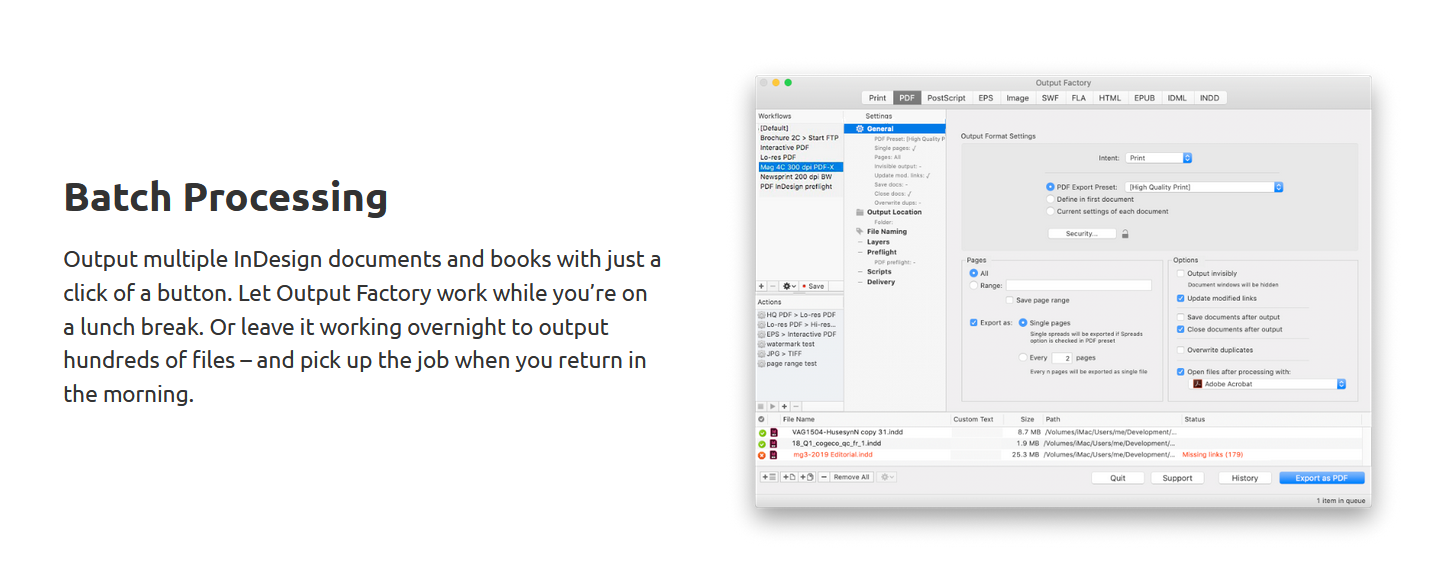Click the Every n pages number field
1451x577 pixels.
point(1062,357)
